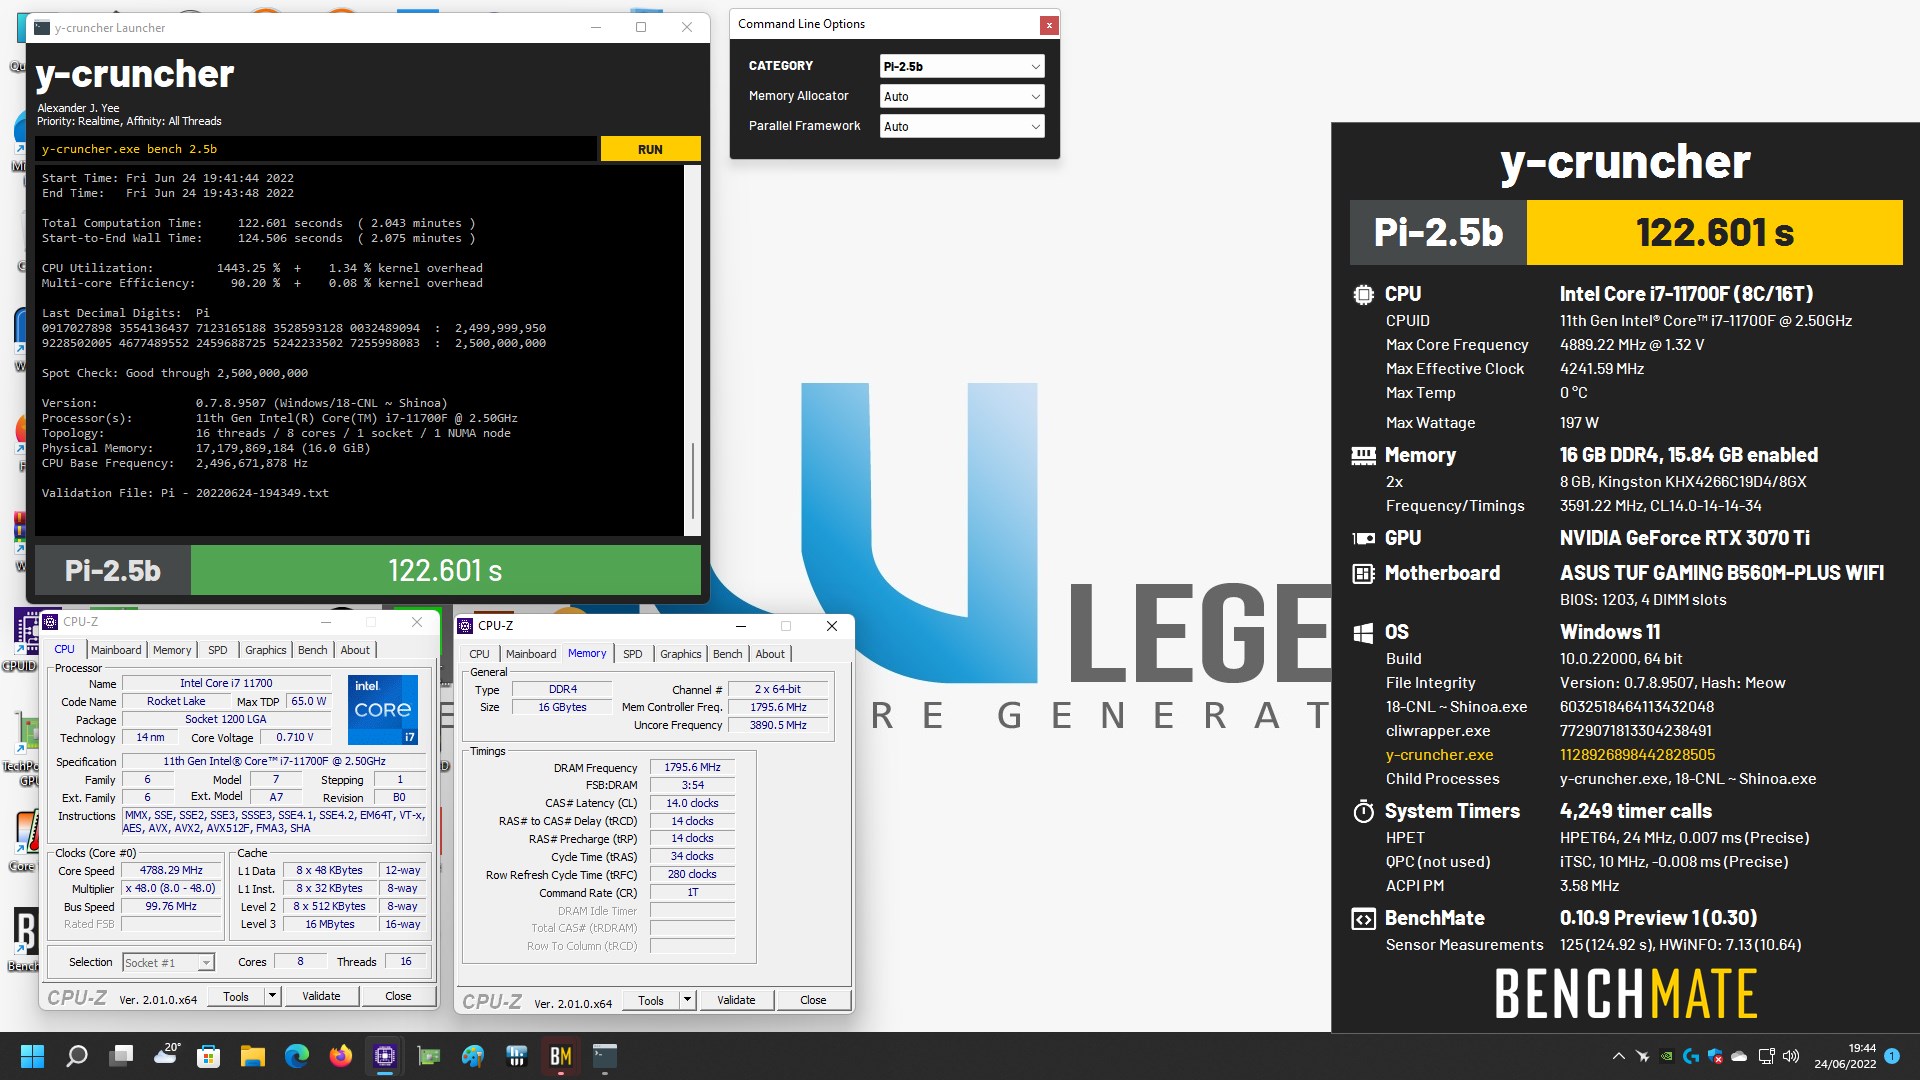The image size is (1920, 1080).
Task: Click the Uncore Frequency 3890.5 MHz value
Action: 778,725
